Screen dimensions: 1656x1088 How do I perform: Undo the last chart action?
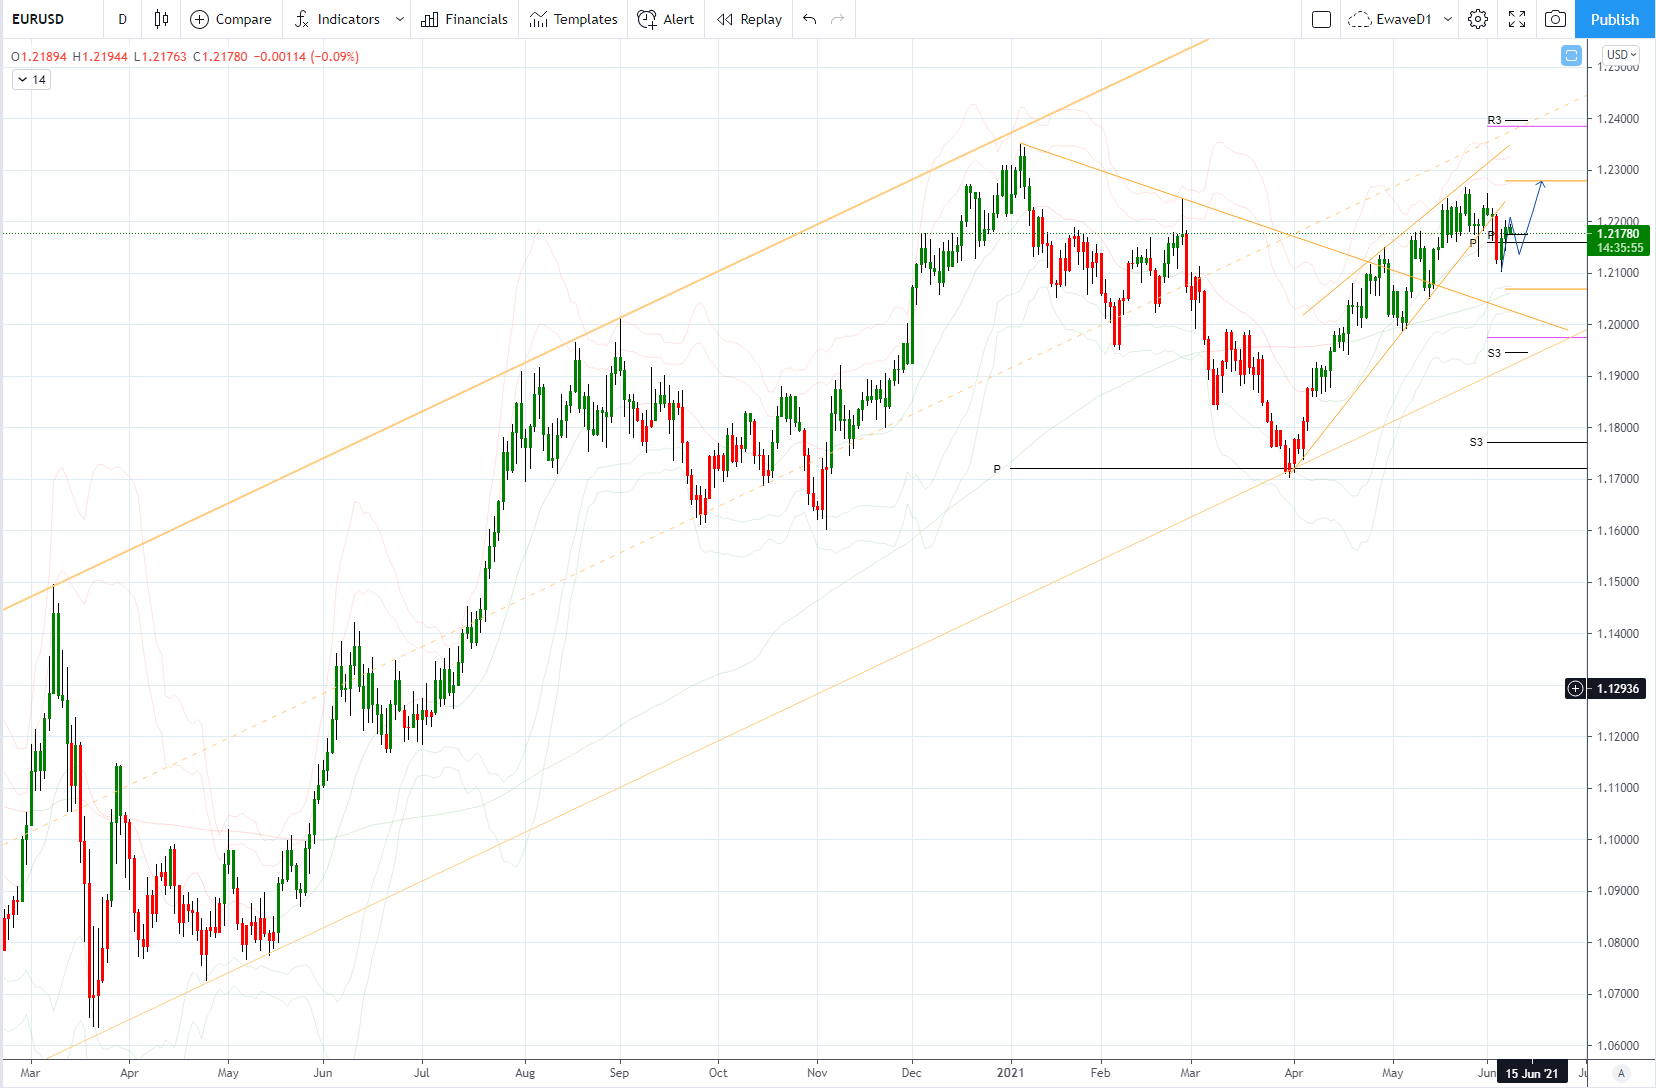click(810, 19)
